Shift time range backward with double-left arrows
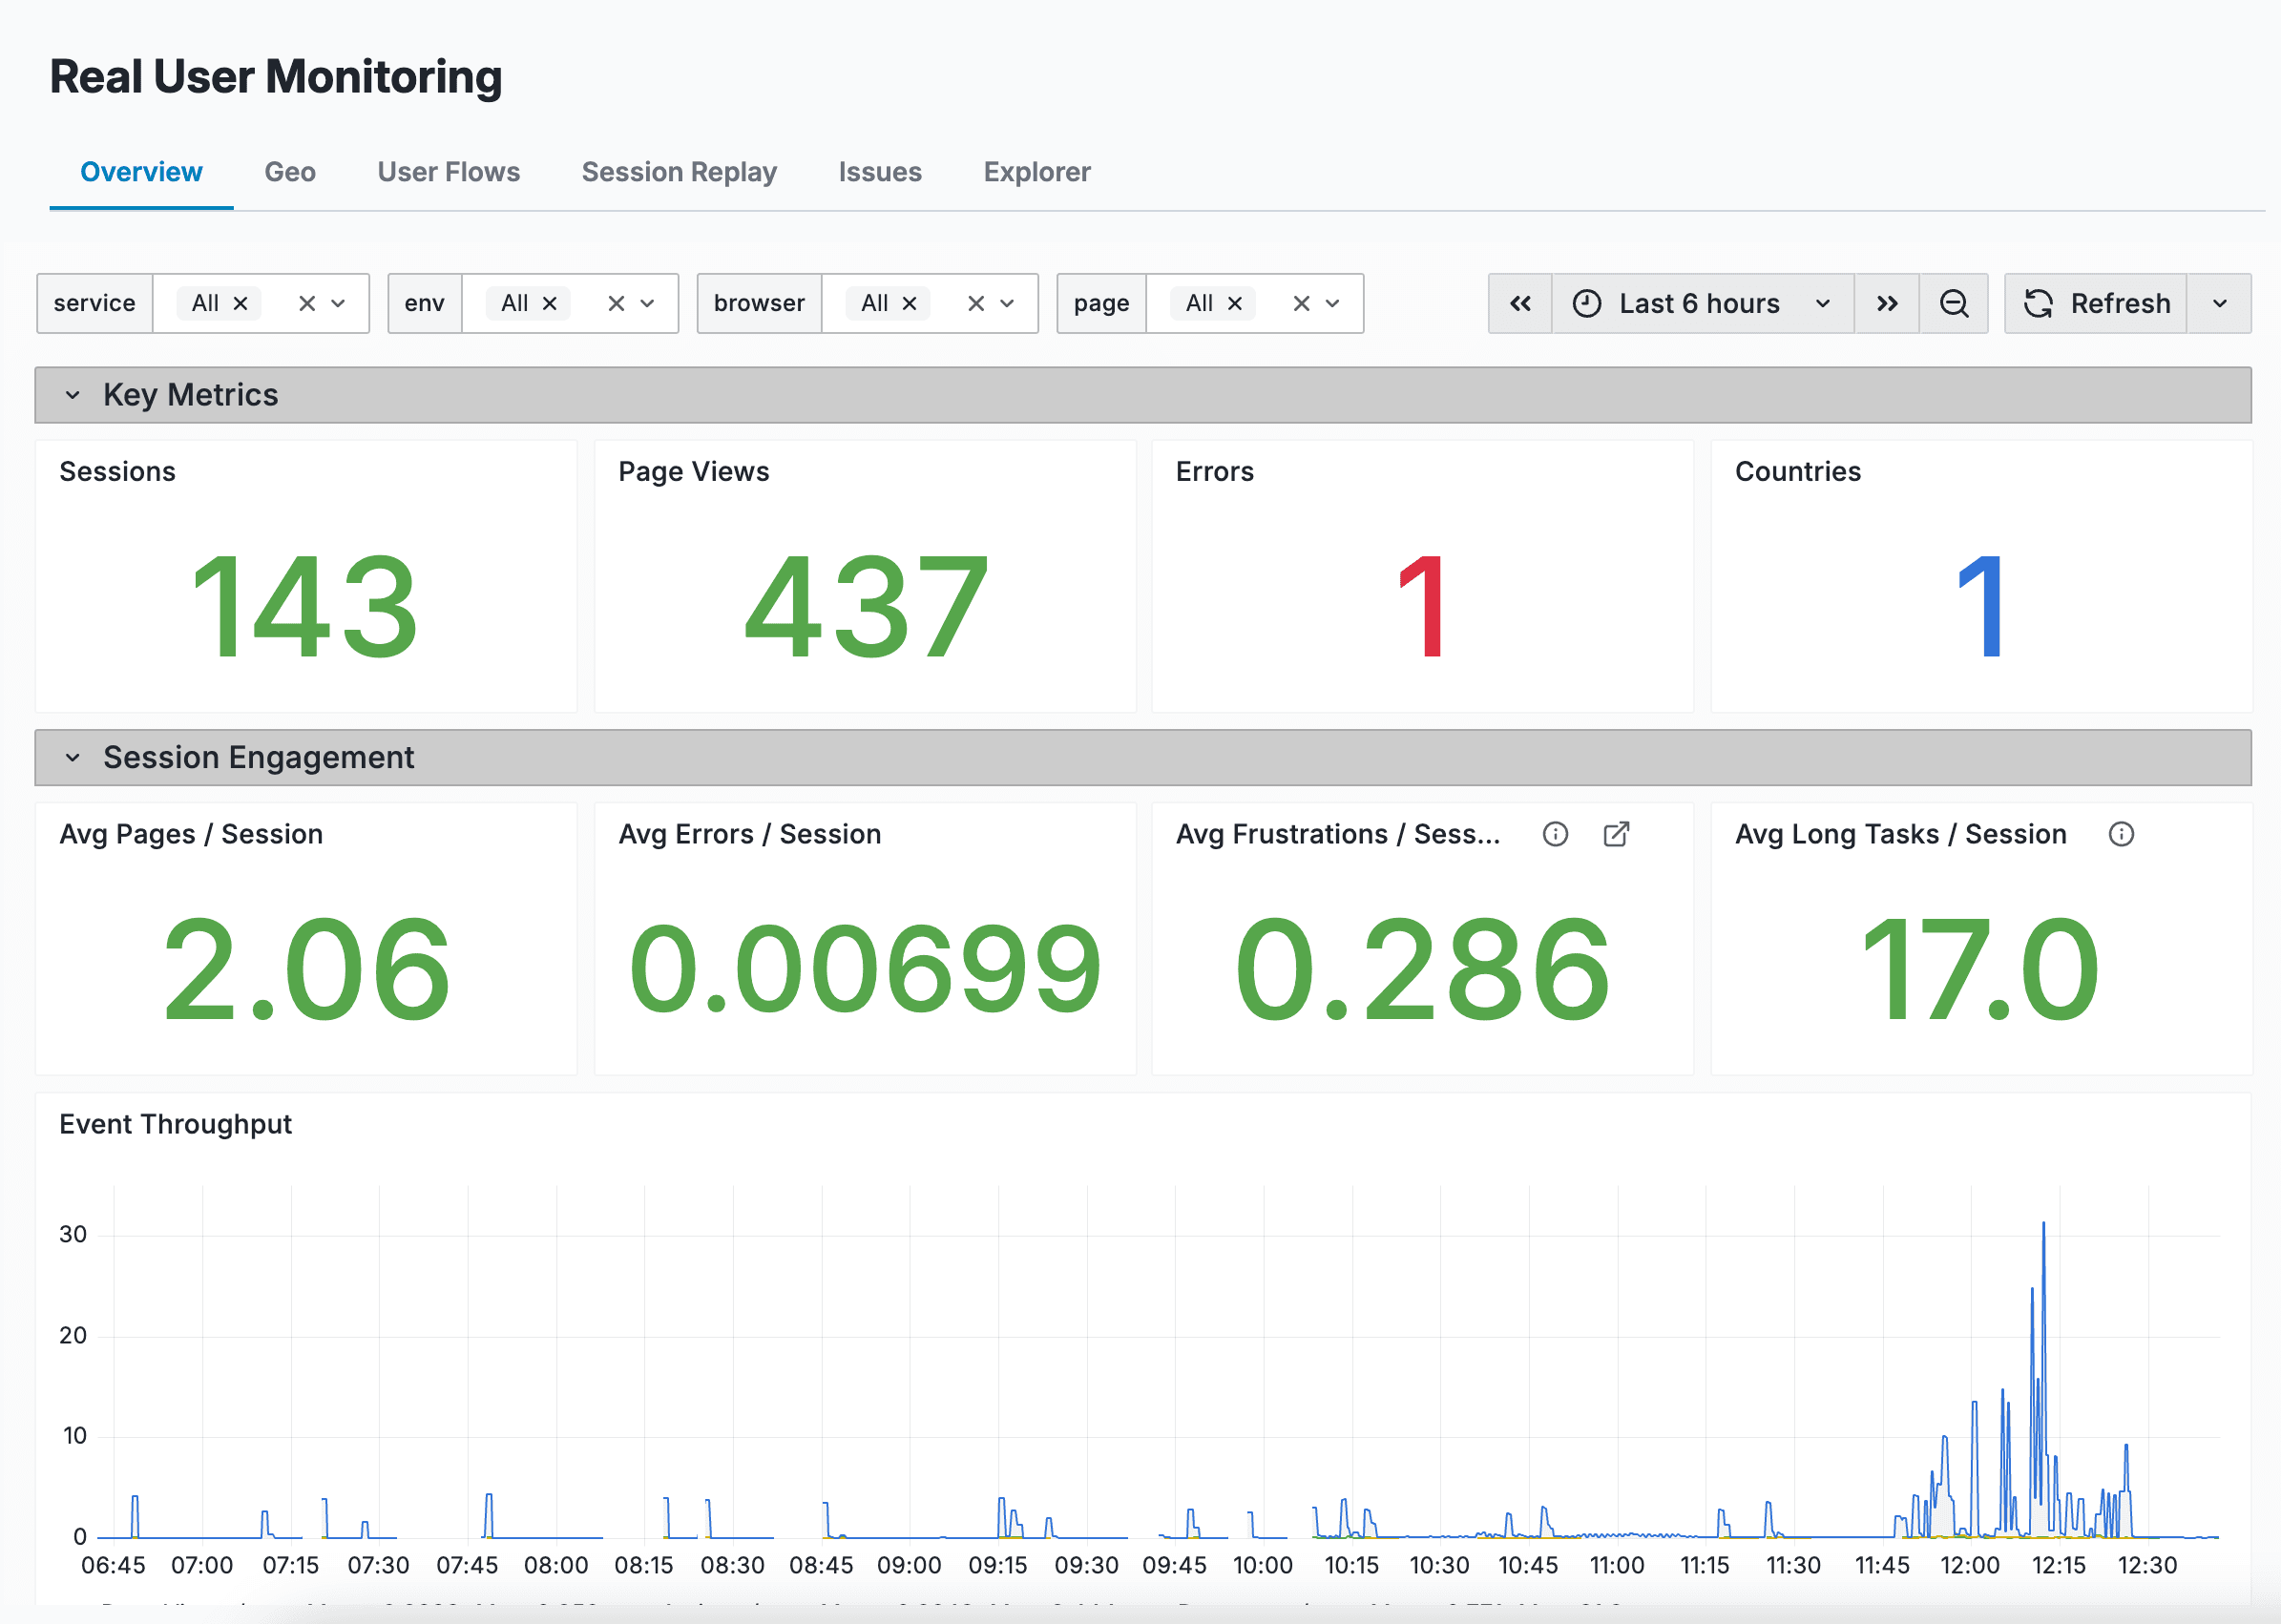The width and height of the screenshot is (2281, 1624). click(1520, 303)
